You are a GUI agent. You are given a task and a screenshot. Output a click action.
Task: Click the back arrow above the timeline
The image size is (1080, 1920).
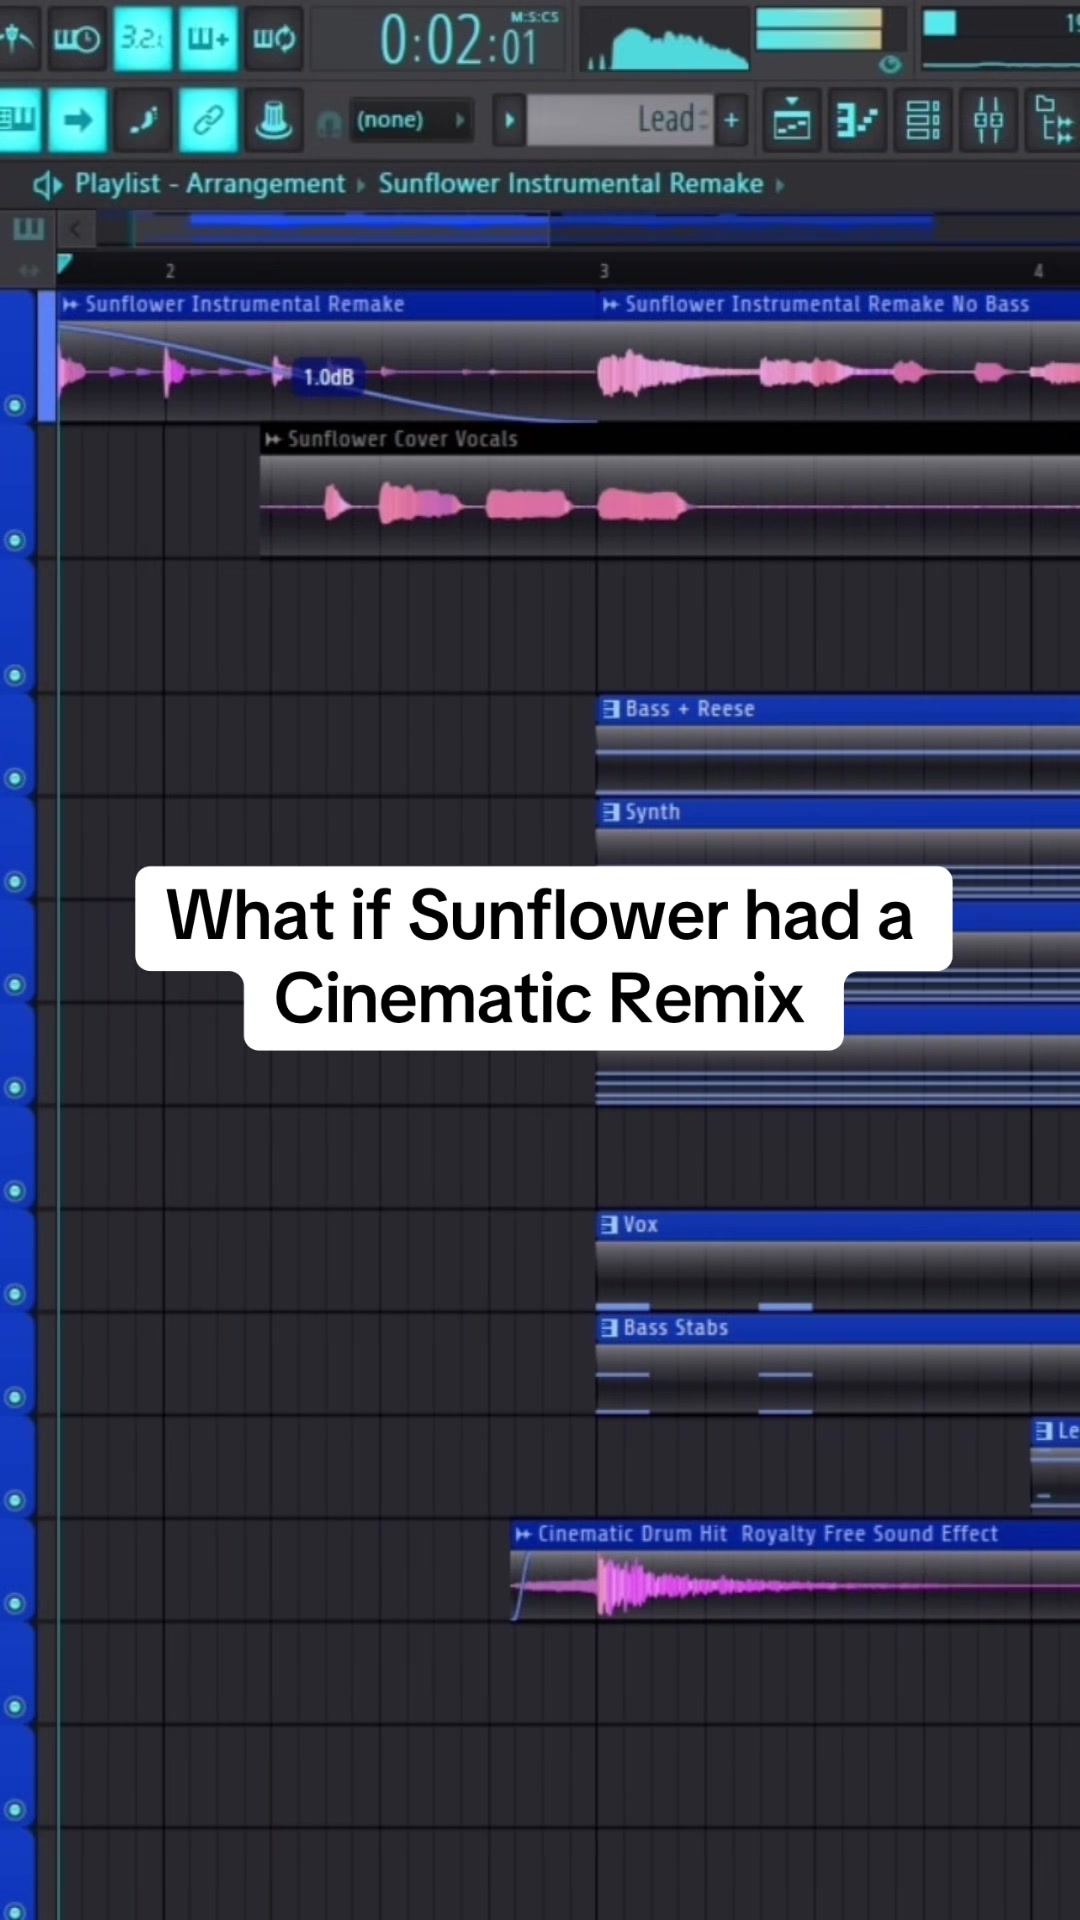point(75,230)
